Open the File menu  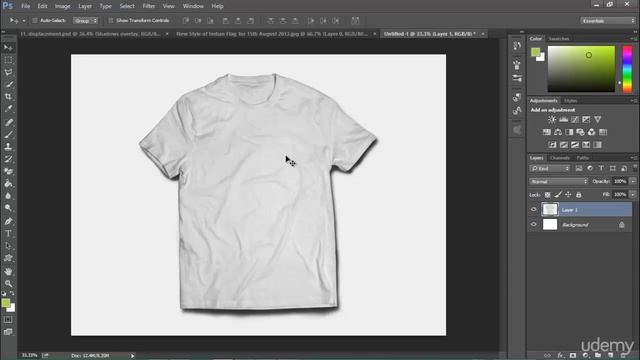[x=25, y=6]
